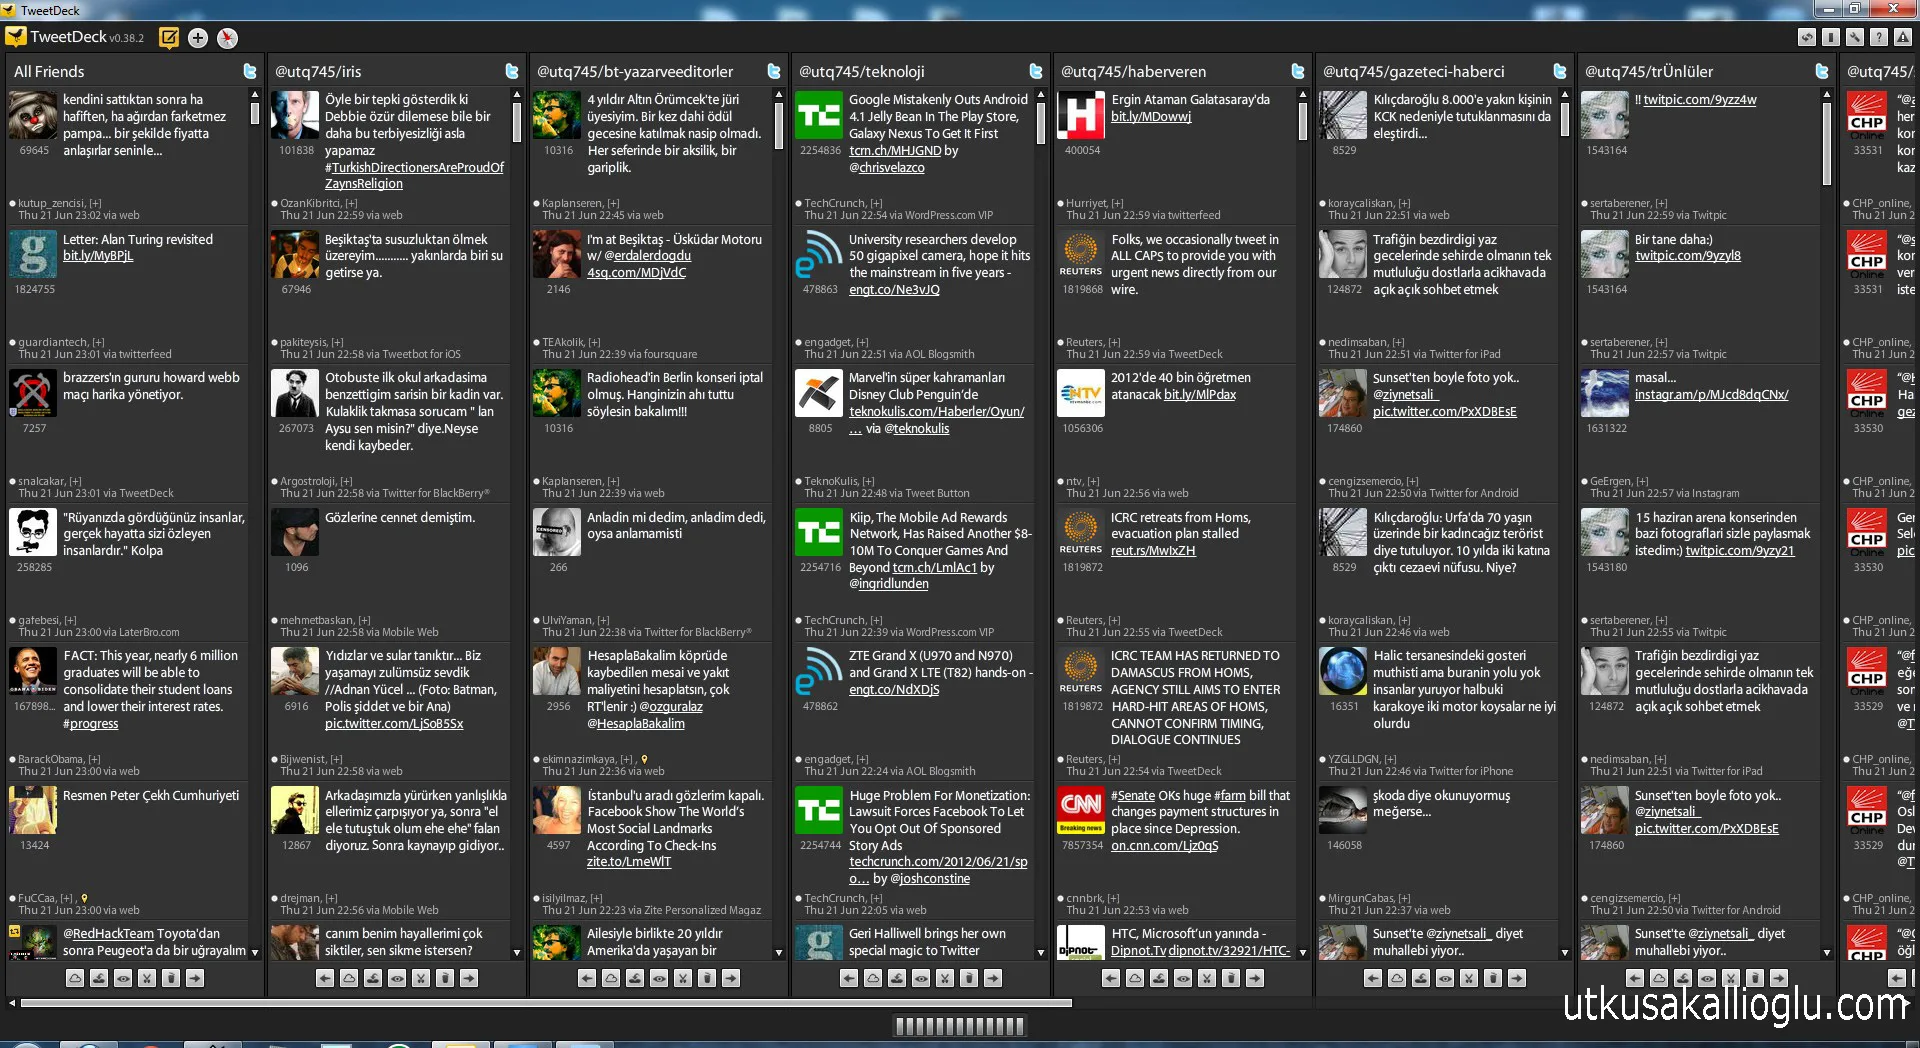The height and width of the screenshot is (1048, 1920).
Task: Click the warning triangle icon at top right
Action: [x=1903, y=37]
